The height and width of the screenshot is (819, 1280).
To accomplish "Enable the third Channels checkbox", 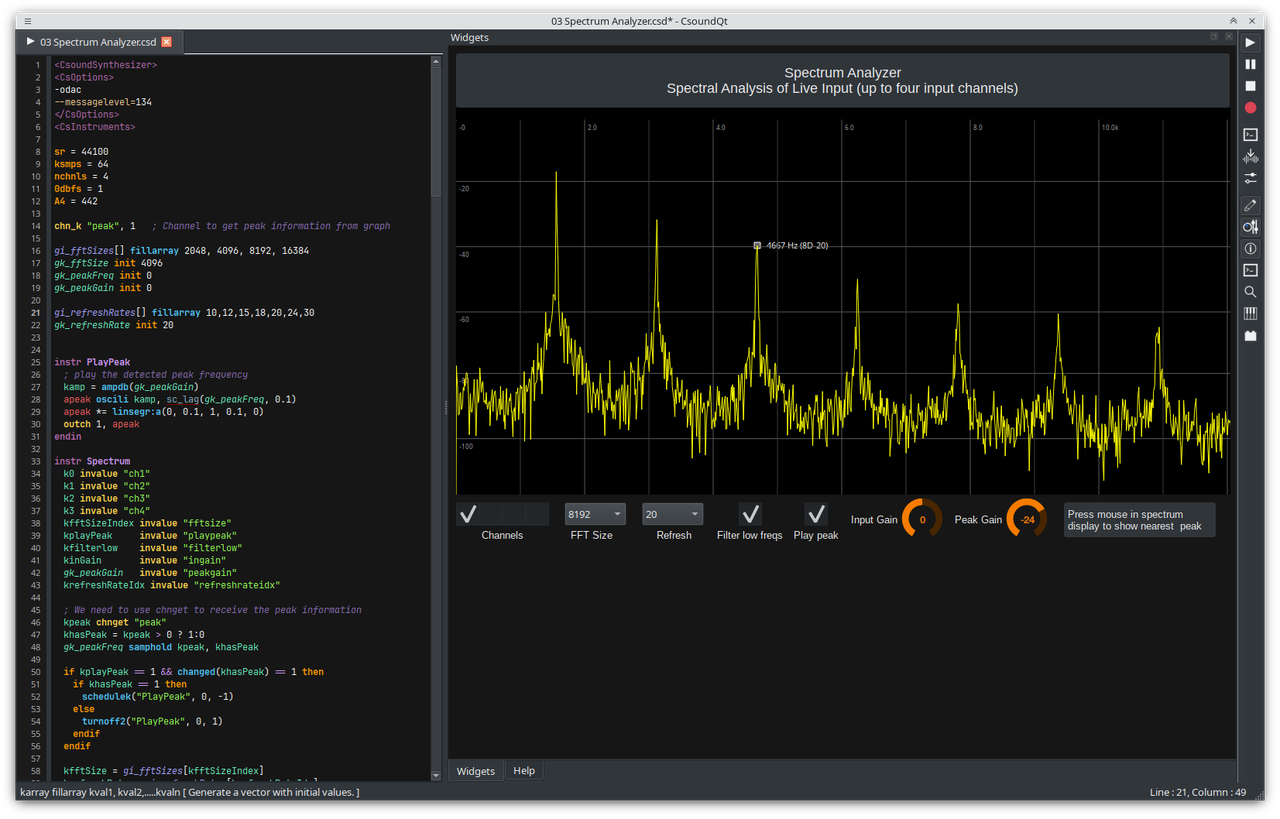I will (514, 514).
